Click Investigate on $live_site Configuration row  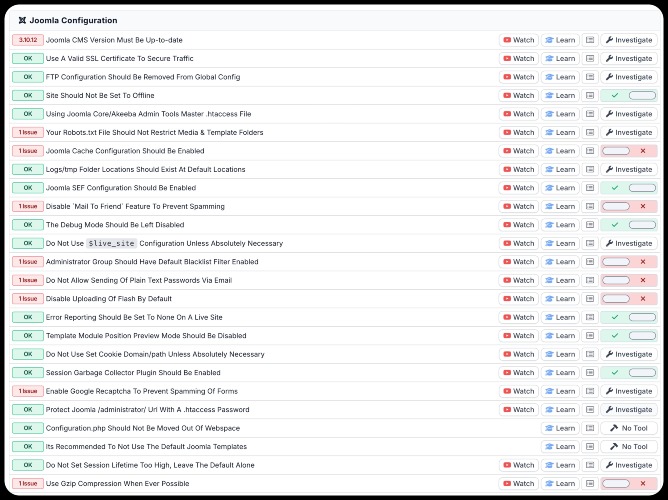click(x=629, y=244)
